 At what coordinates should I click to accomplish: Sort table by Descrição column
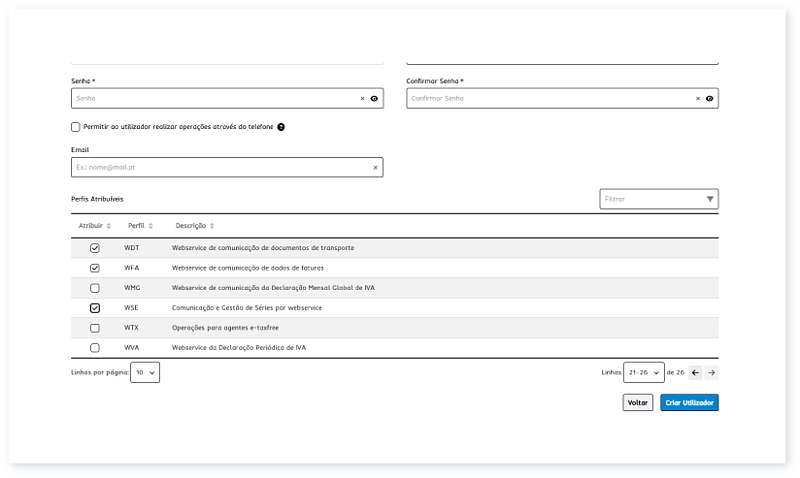[x=194, y=226]
